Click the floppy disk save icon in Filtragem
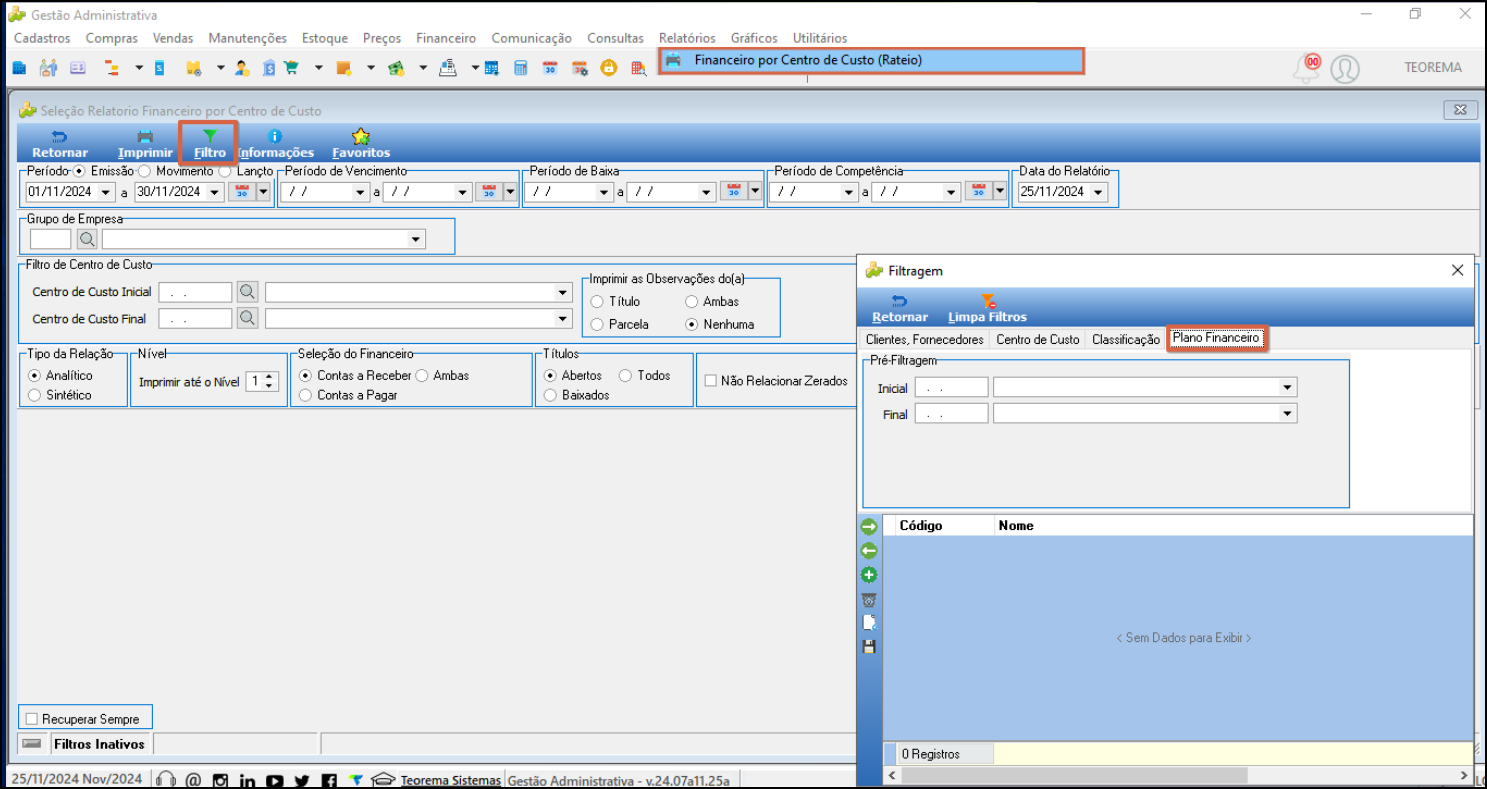 869,647
